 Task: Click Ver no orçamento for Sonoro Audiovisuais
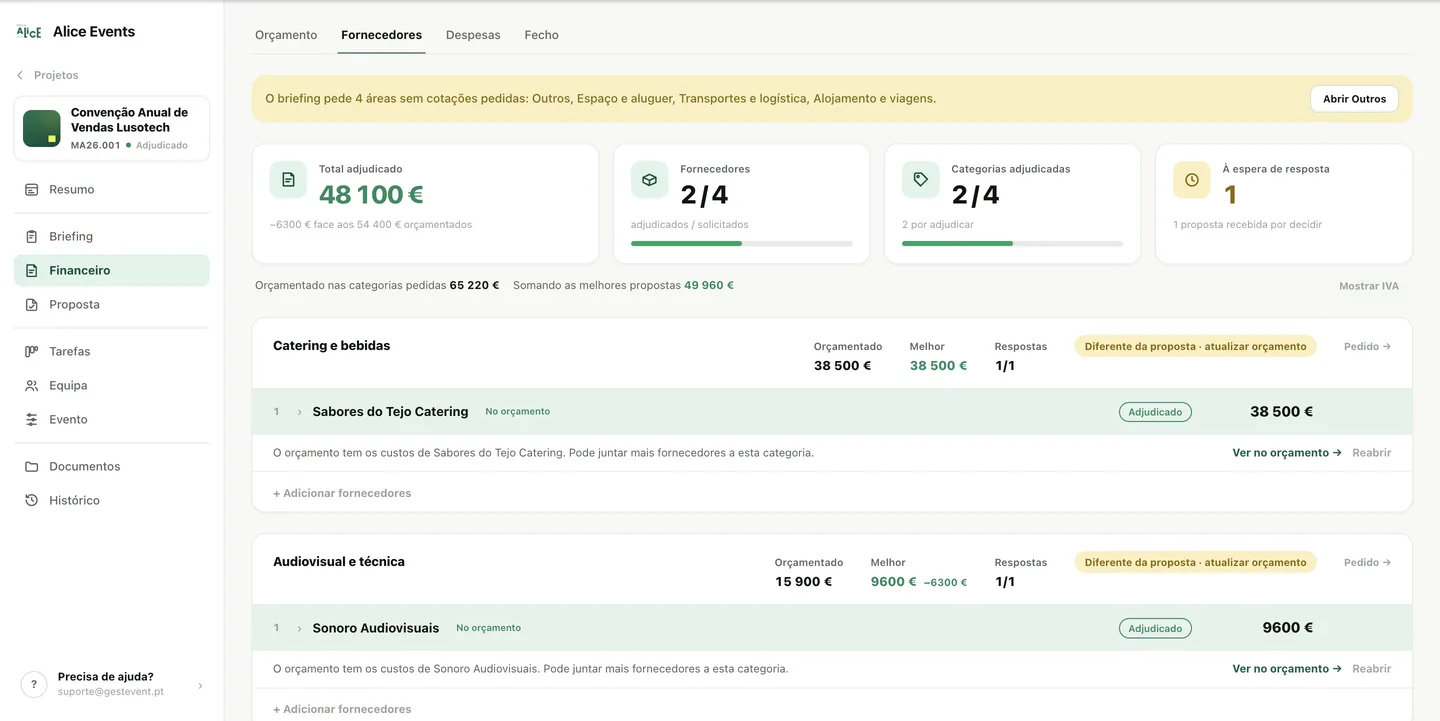[x=1286, y=669]
